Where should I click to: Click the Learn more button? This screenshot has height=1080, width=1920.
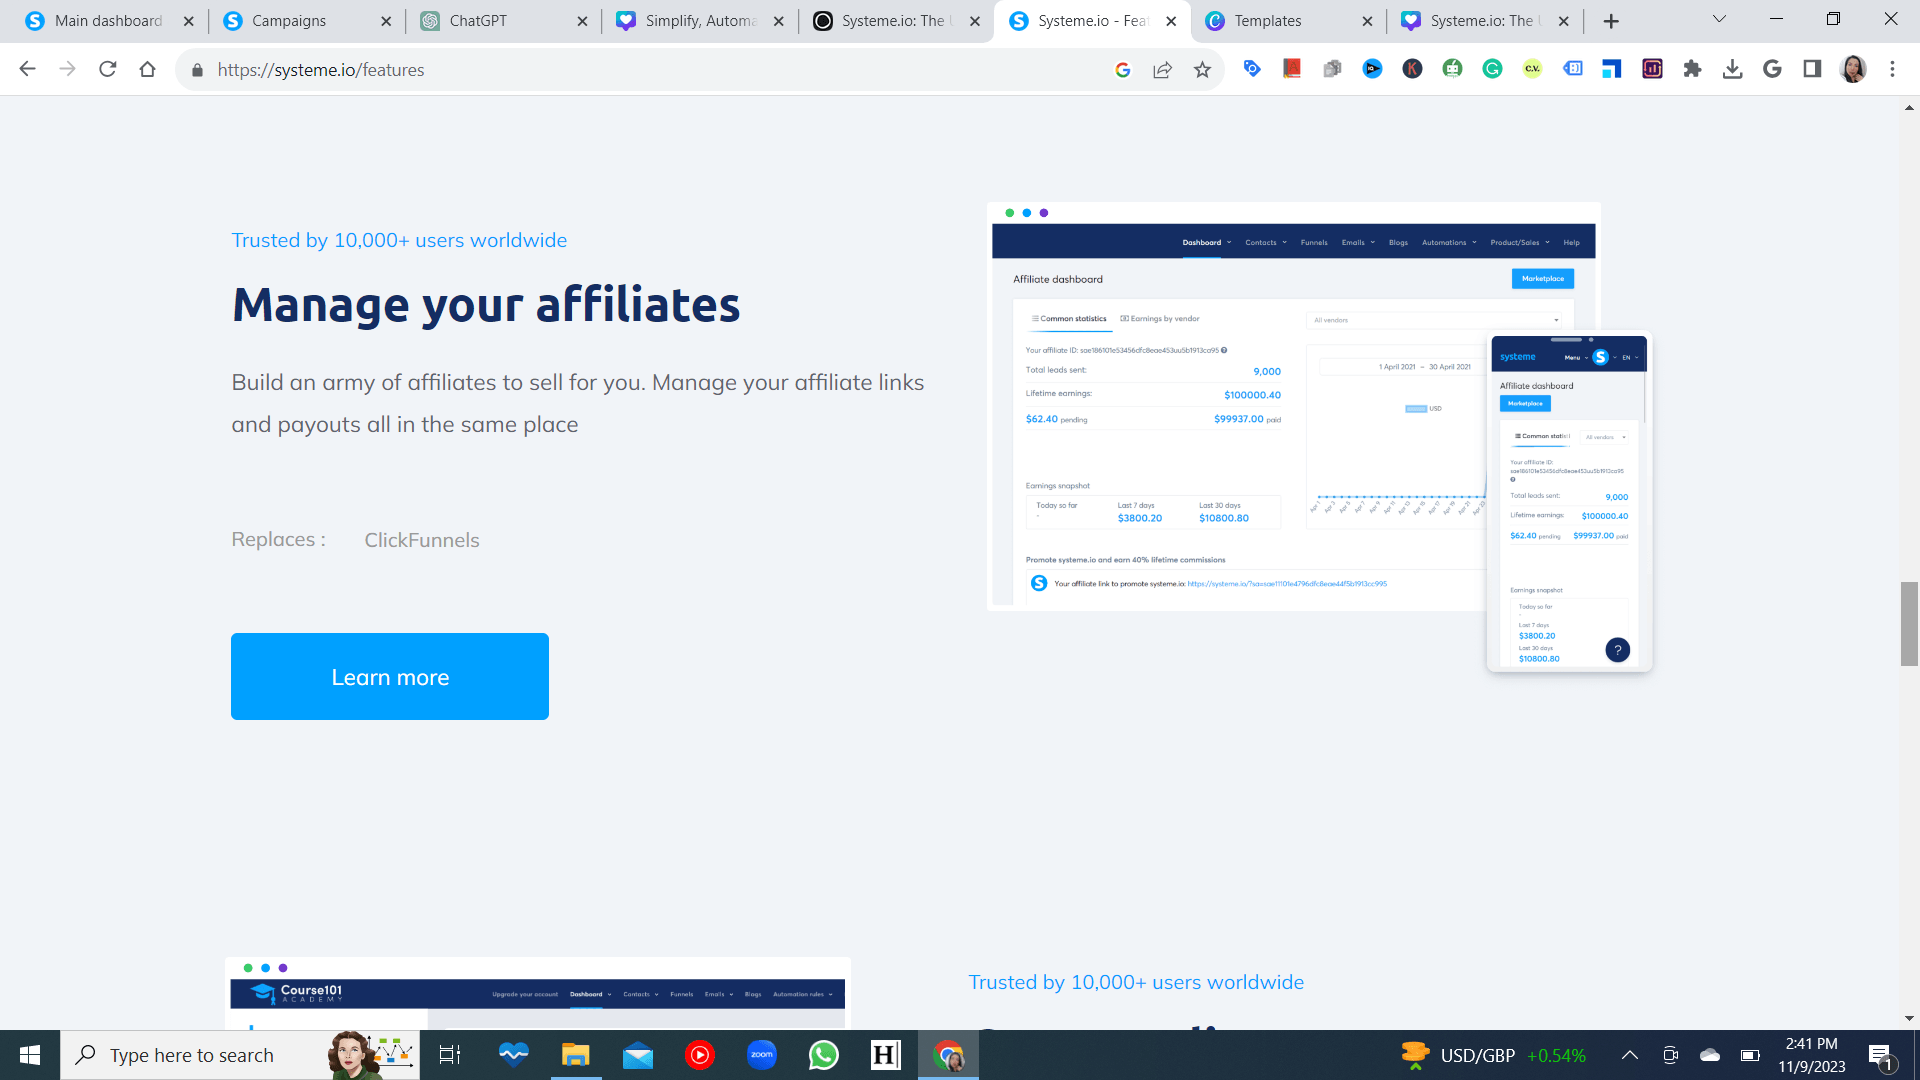coord(390,677)
